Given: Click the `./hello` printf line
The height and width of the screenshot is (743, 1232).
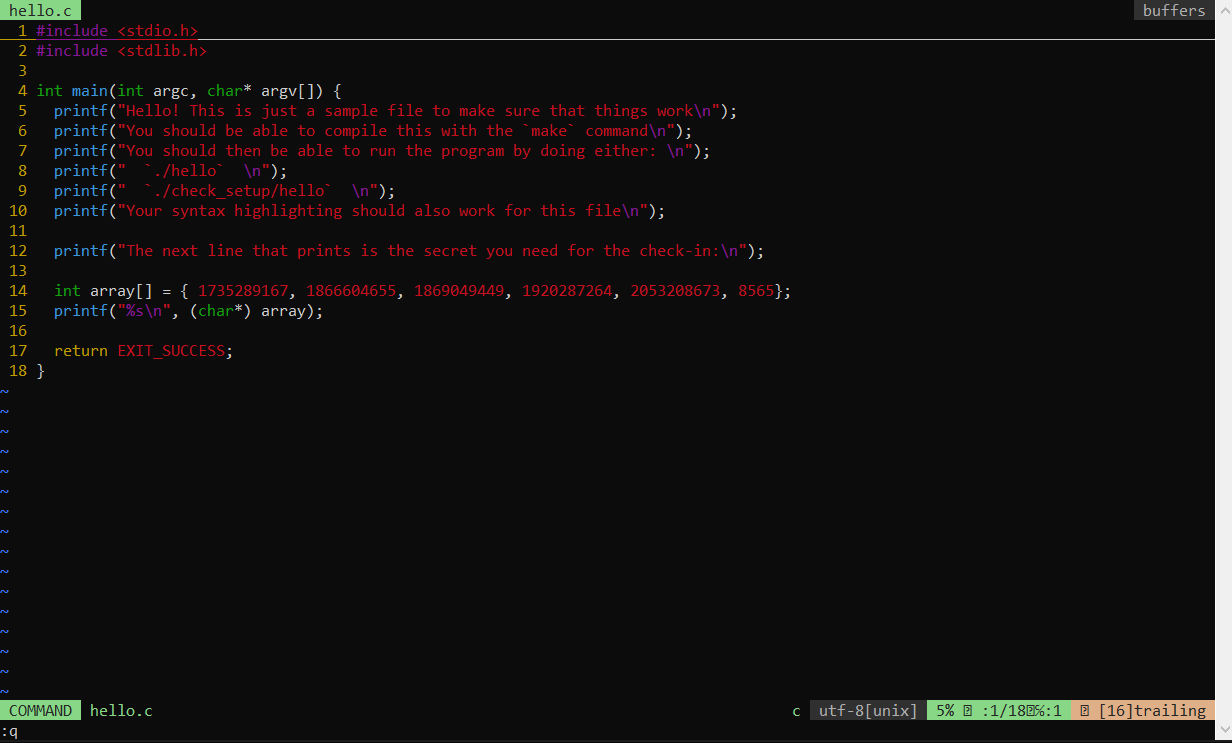Looking at the screenshot, I should coord(171,171).
